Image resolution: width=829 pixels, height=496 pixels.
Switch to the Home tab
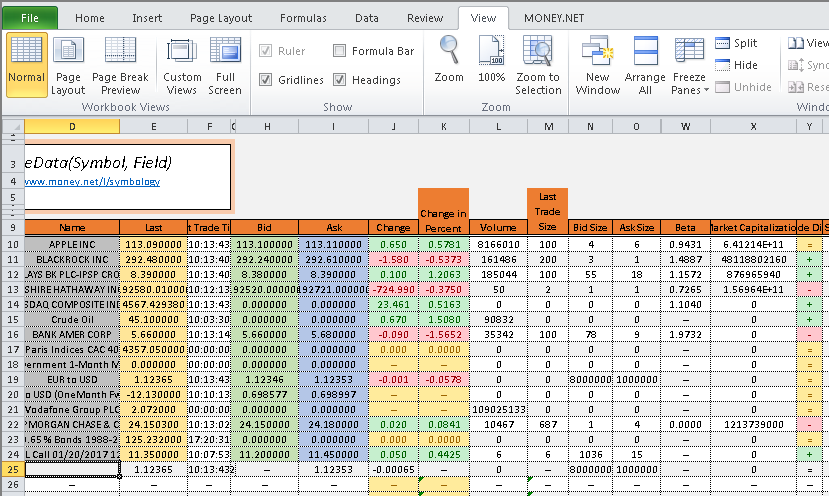(89, 18)
